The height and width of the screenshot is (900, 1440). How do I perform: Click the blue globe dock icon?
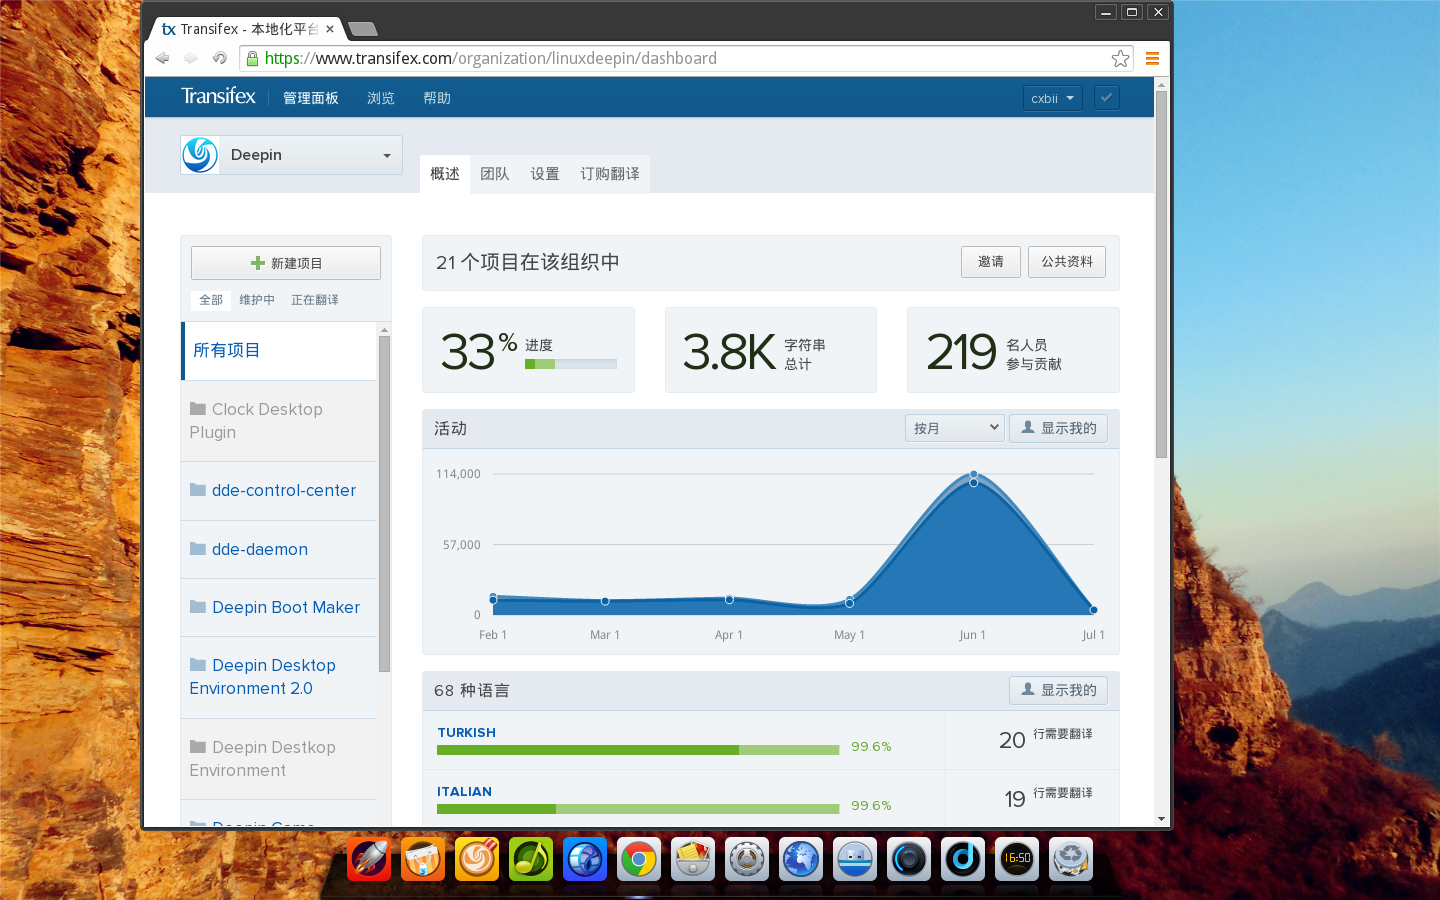(801, 859)
